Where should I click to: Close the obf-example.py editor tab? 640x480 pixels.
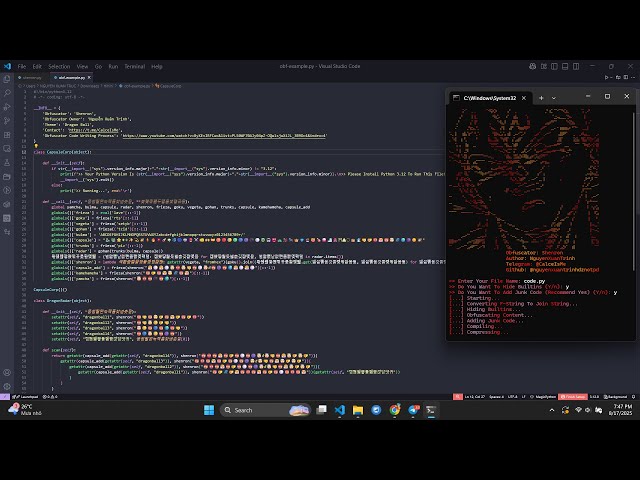coord(89,77)
